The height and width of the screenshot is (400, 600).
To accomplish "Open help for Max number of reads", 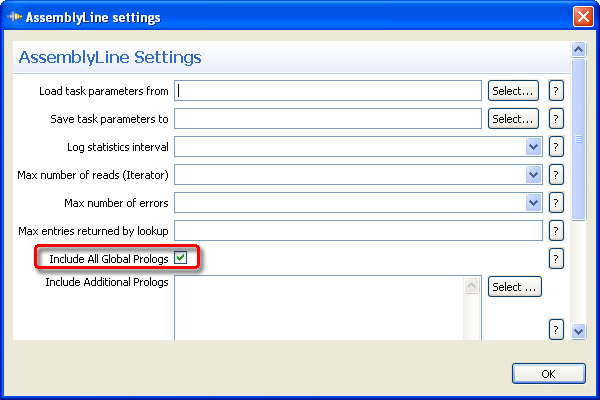I will click(556, 175).
